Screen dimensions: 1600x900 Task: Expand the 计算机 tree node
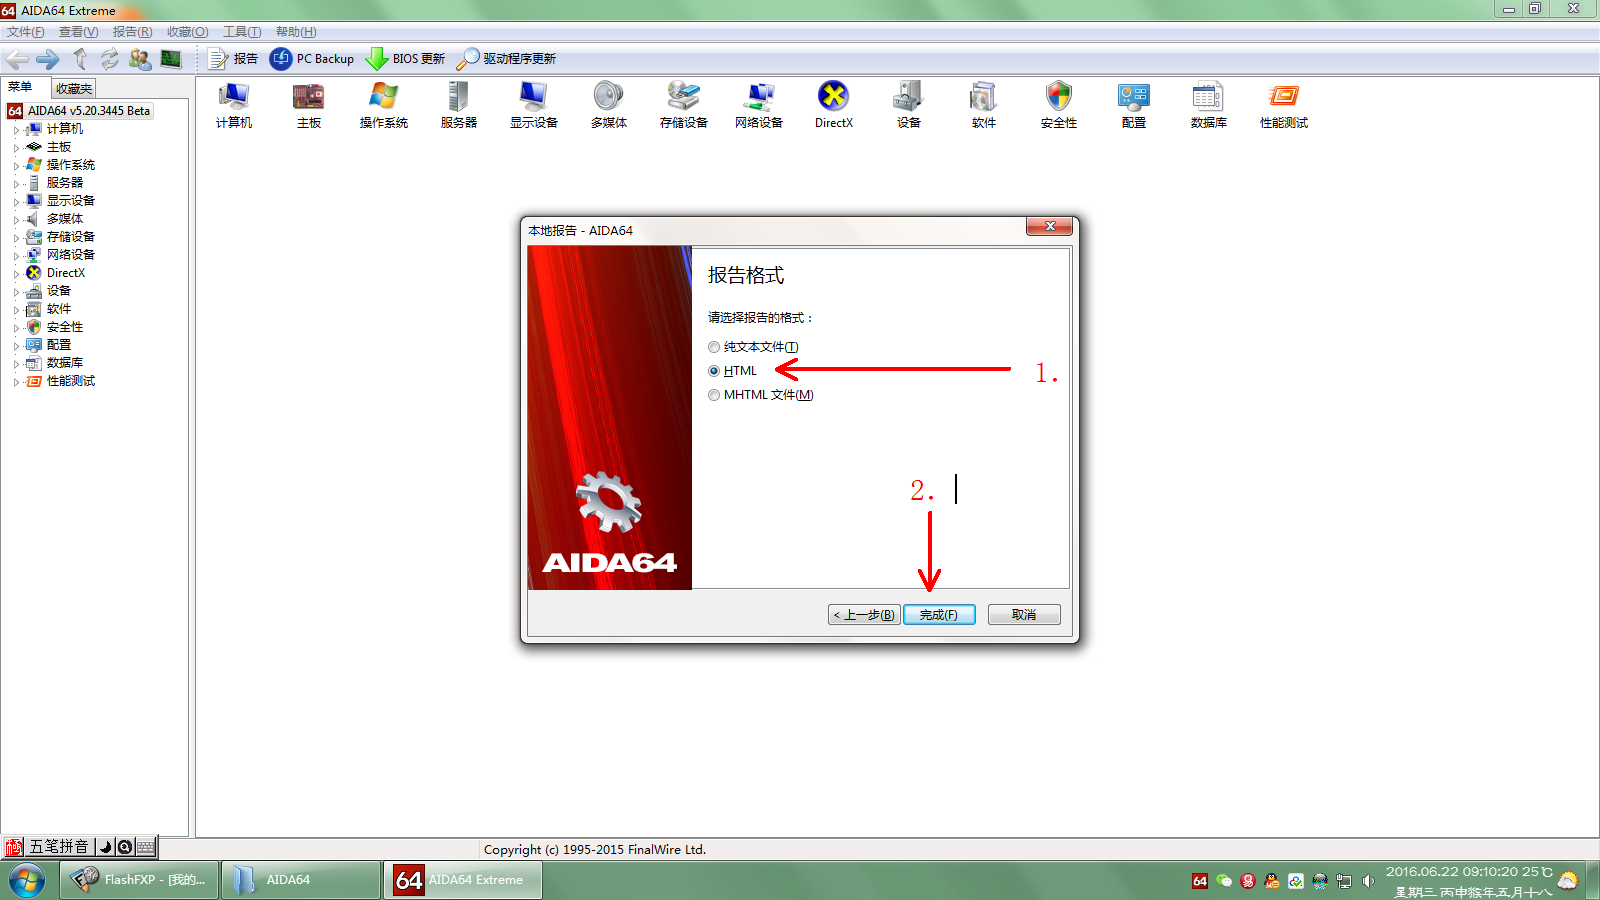point(16,130)
